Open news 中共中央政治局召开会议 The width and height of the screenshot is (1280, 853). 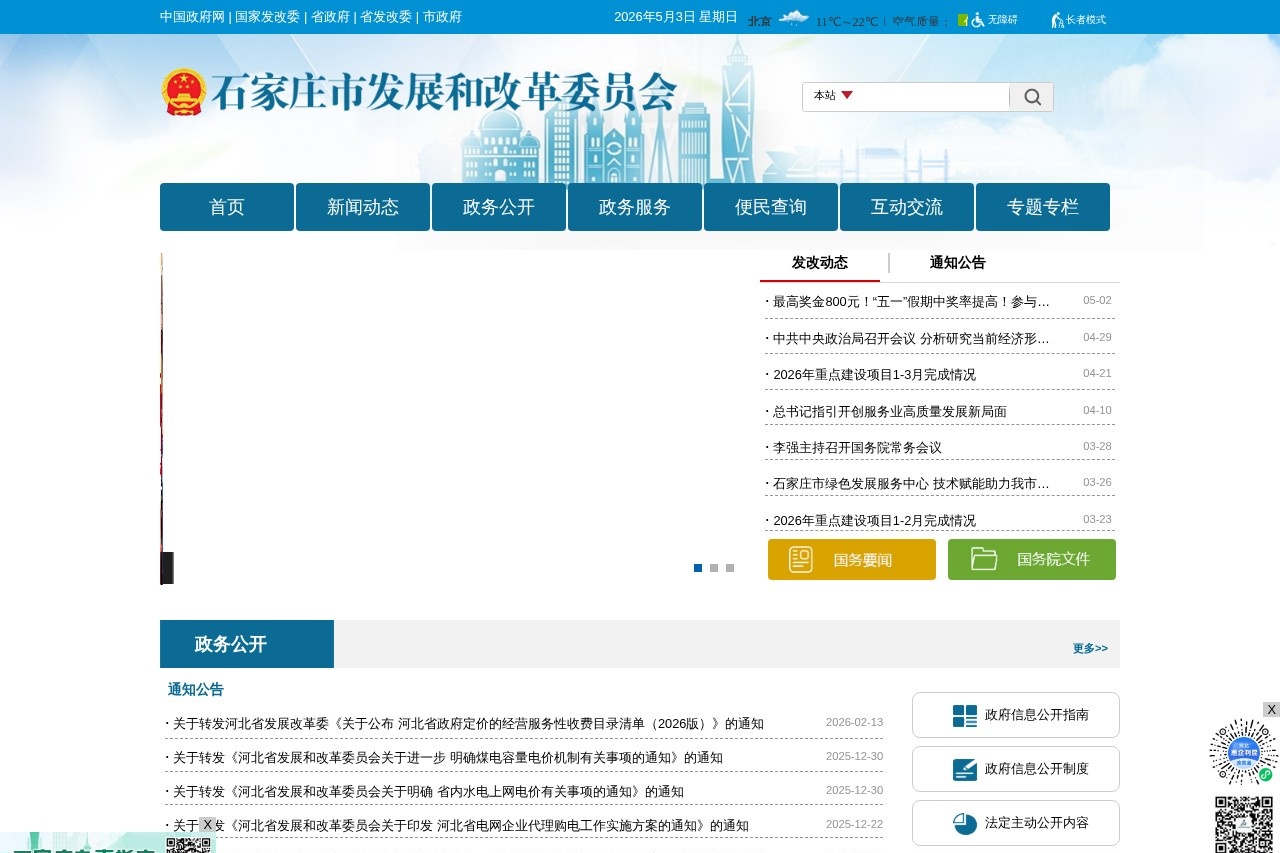coord(911,338)
